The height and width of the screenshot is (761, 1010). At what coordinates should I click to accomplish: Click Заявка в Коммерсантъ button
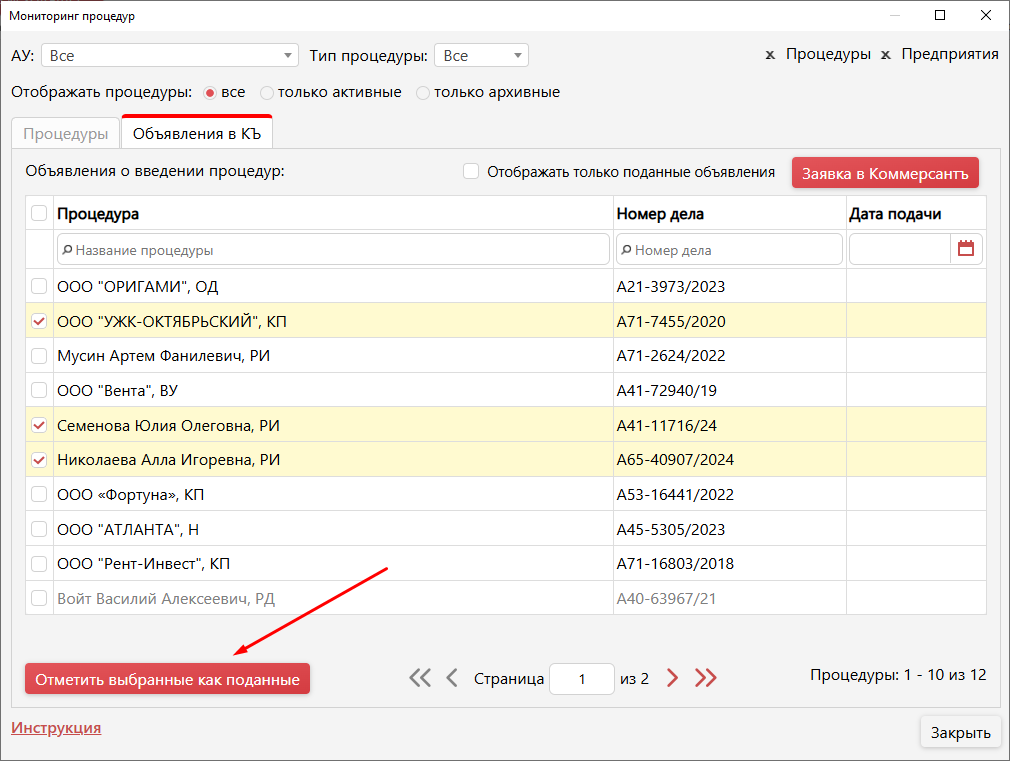point(885,173)
